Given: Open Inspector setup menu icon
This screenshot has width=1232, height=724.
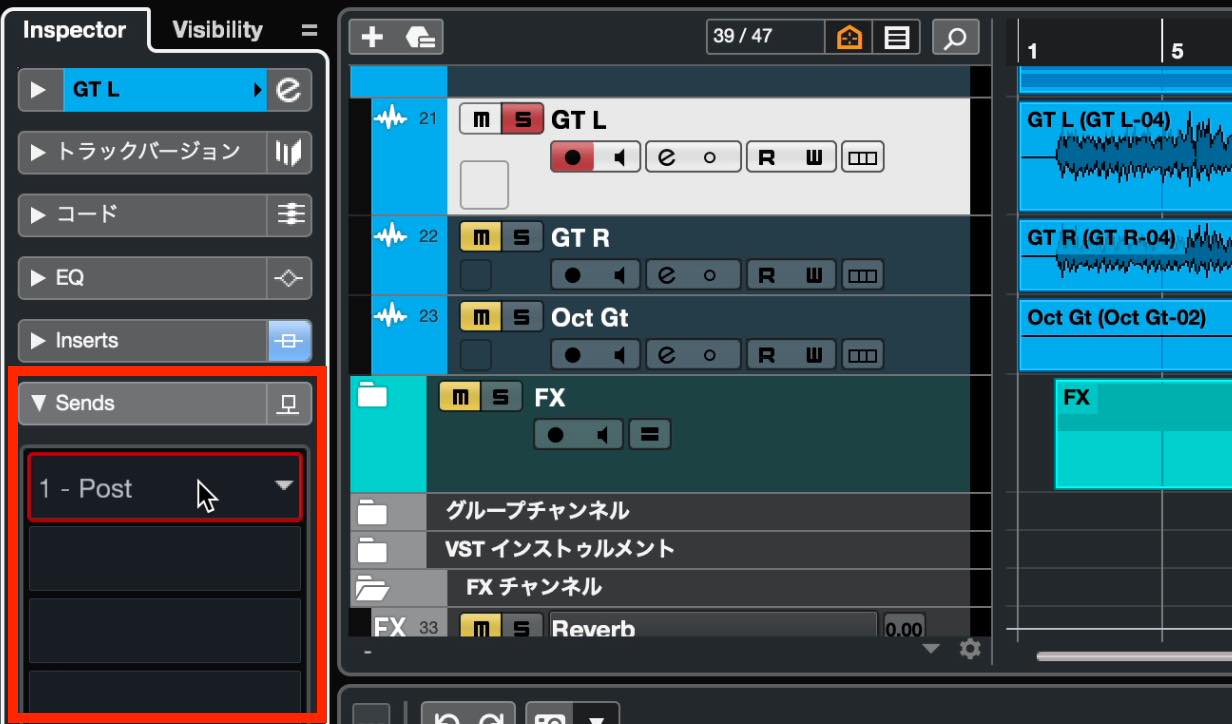Looking at the screenshot, I should point(309,31).
